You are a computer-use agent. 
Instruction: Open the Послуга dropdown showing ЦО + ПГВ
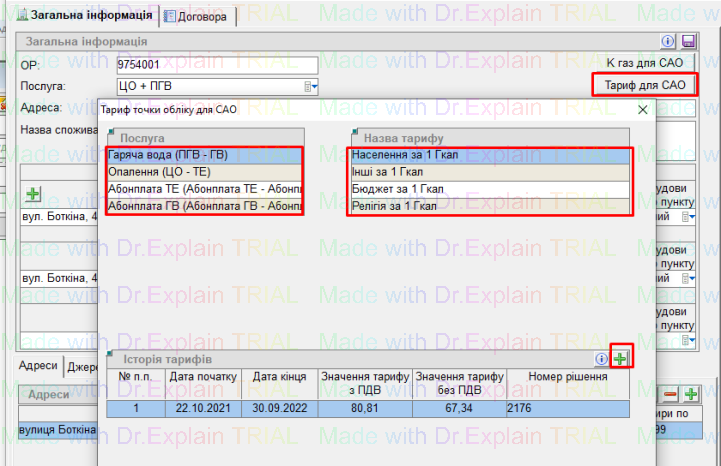tap(312, 87)
